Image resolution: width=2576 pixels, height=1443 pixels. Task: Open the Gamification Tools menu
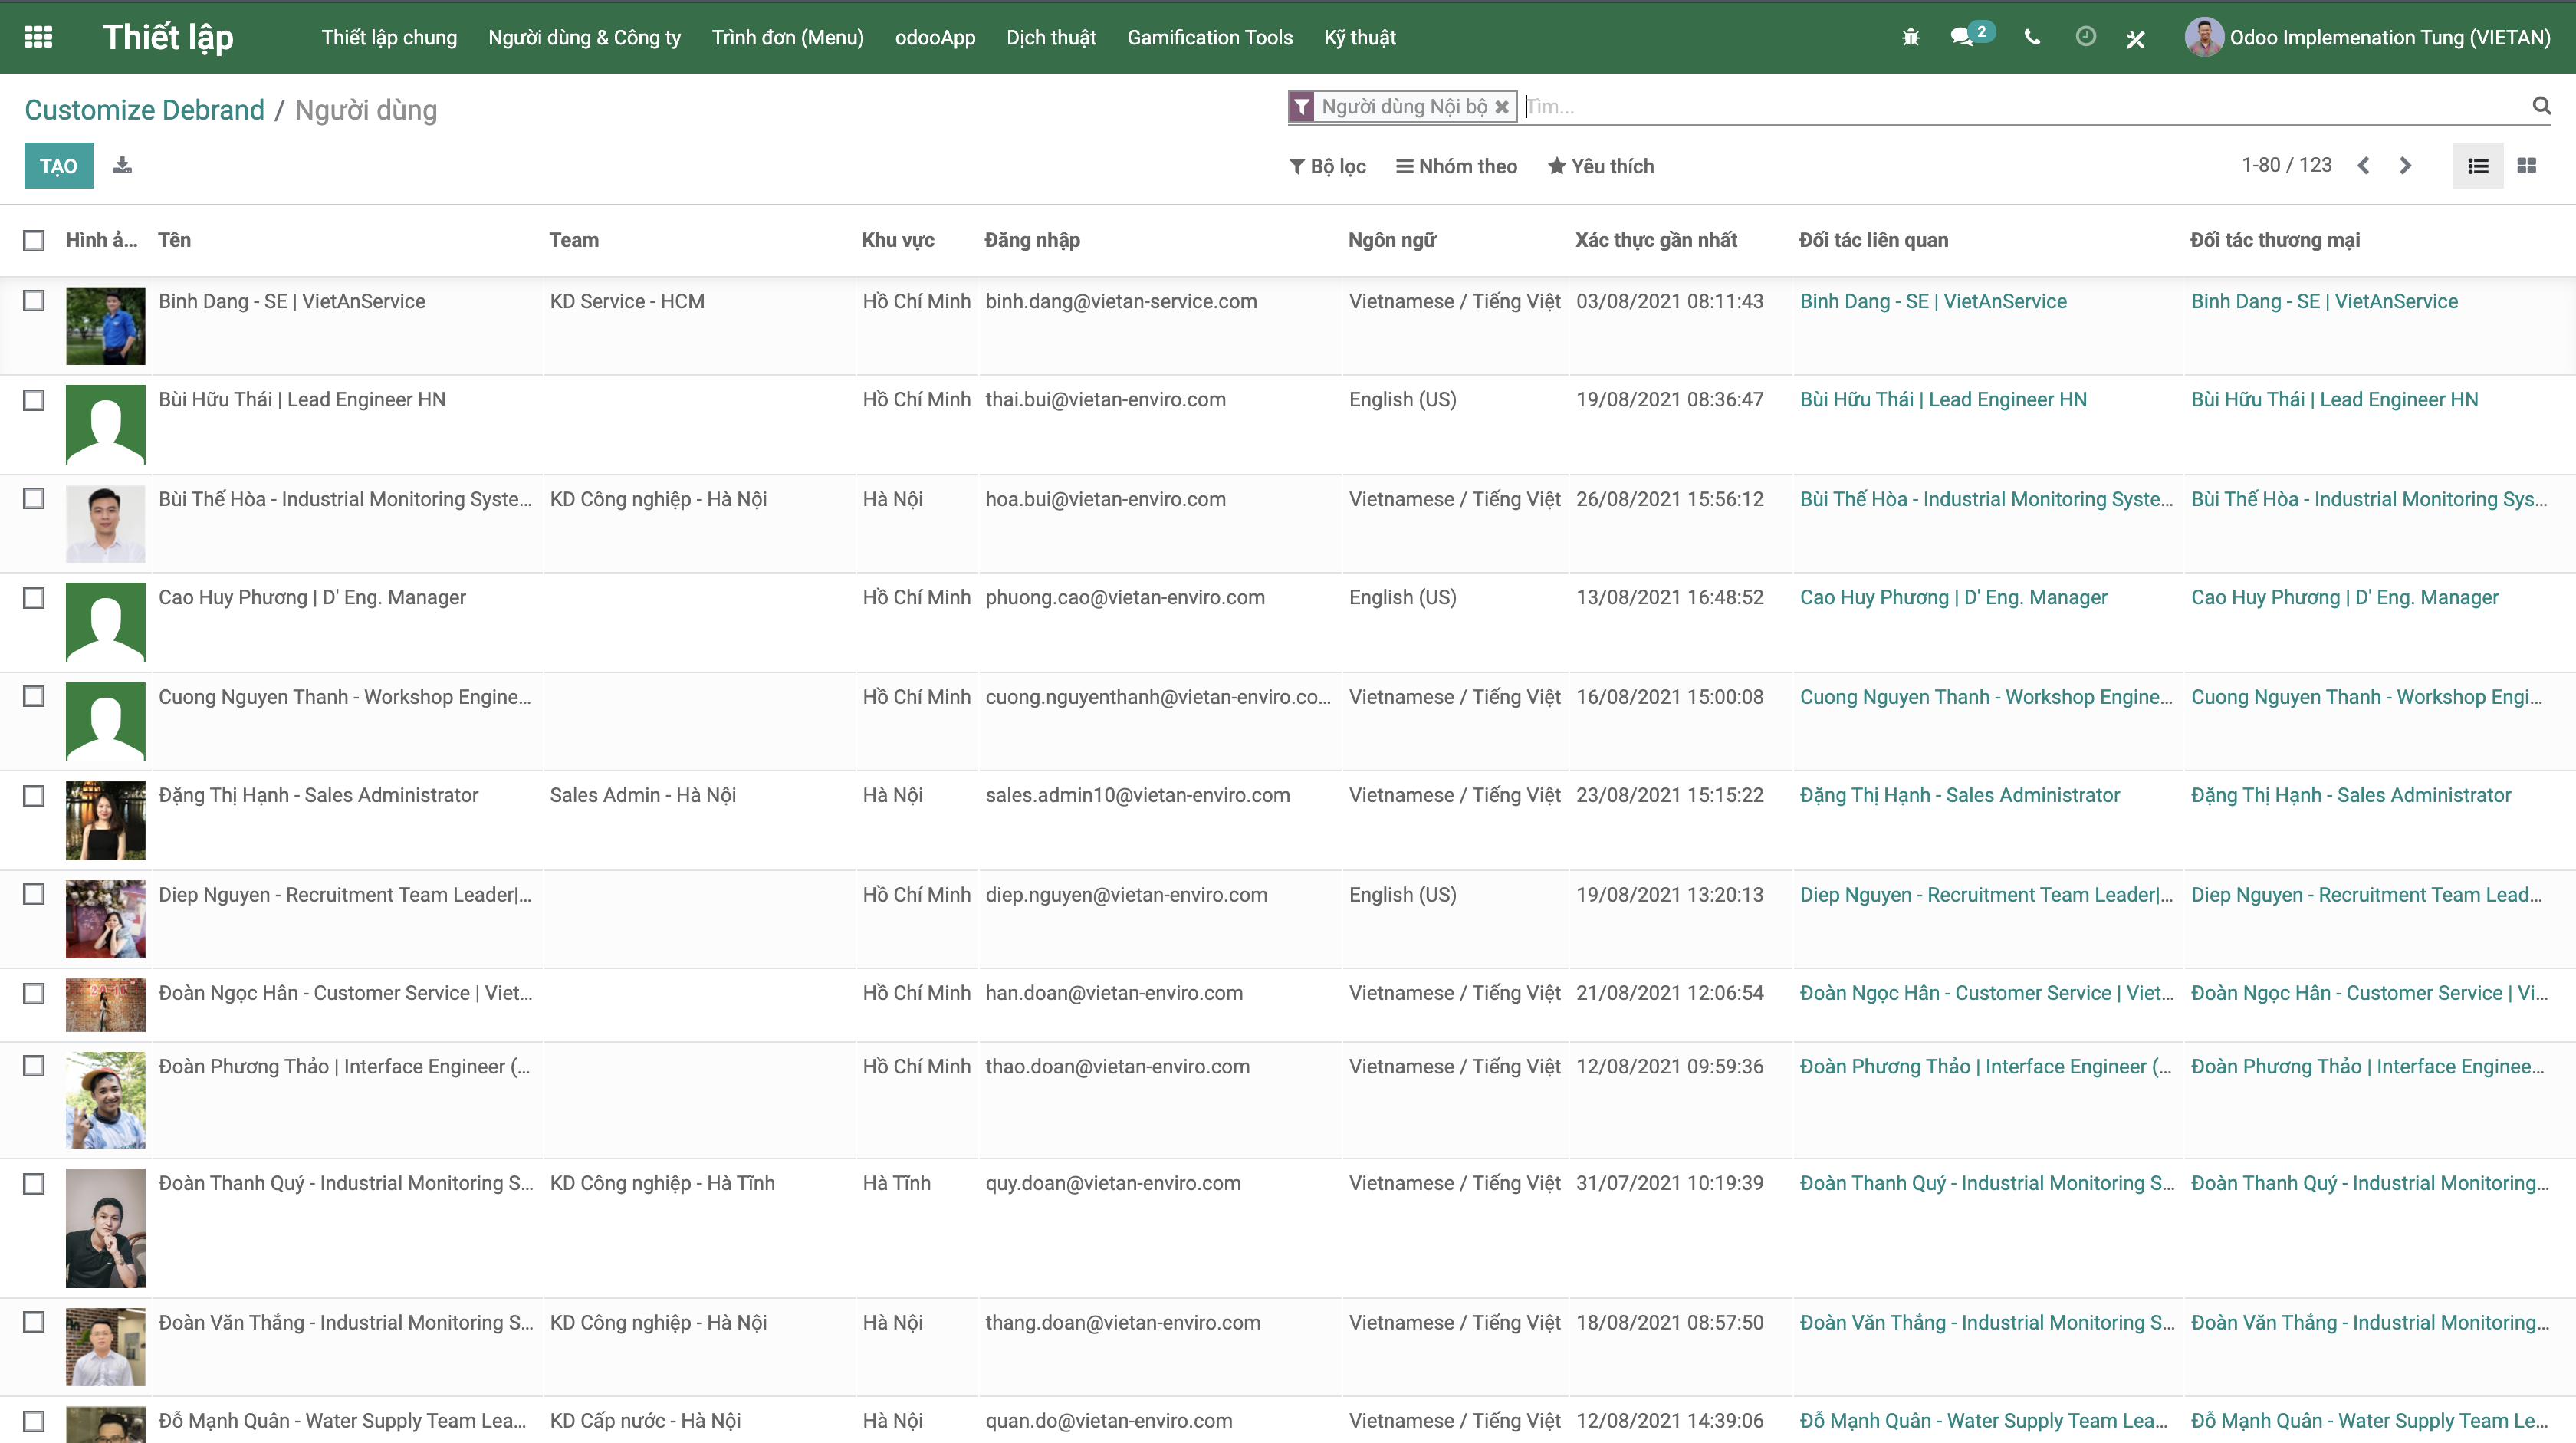[x=1210, y=37]
